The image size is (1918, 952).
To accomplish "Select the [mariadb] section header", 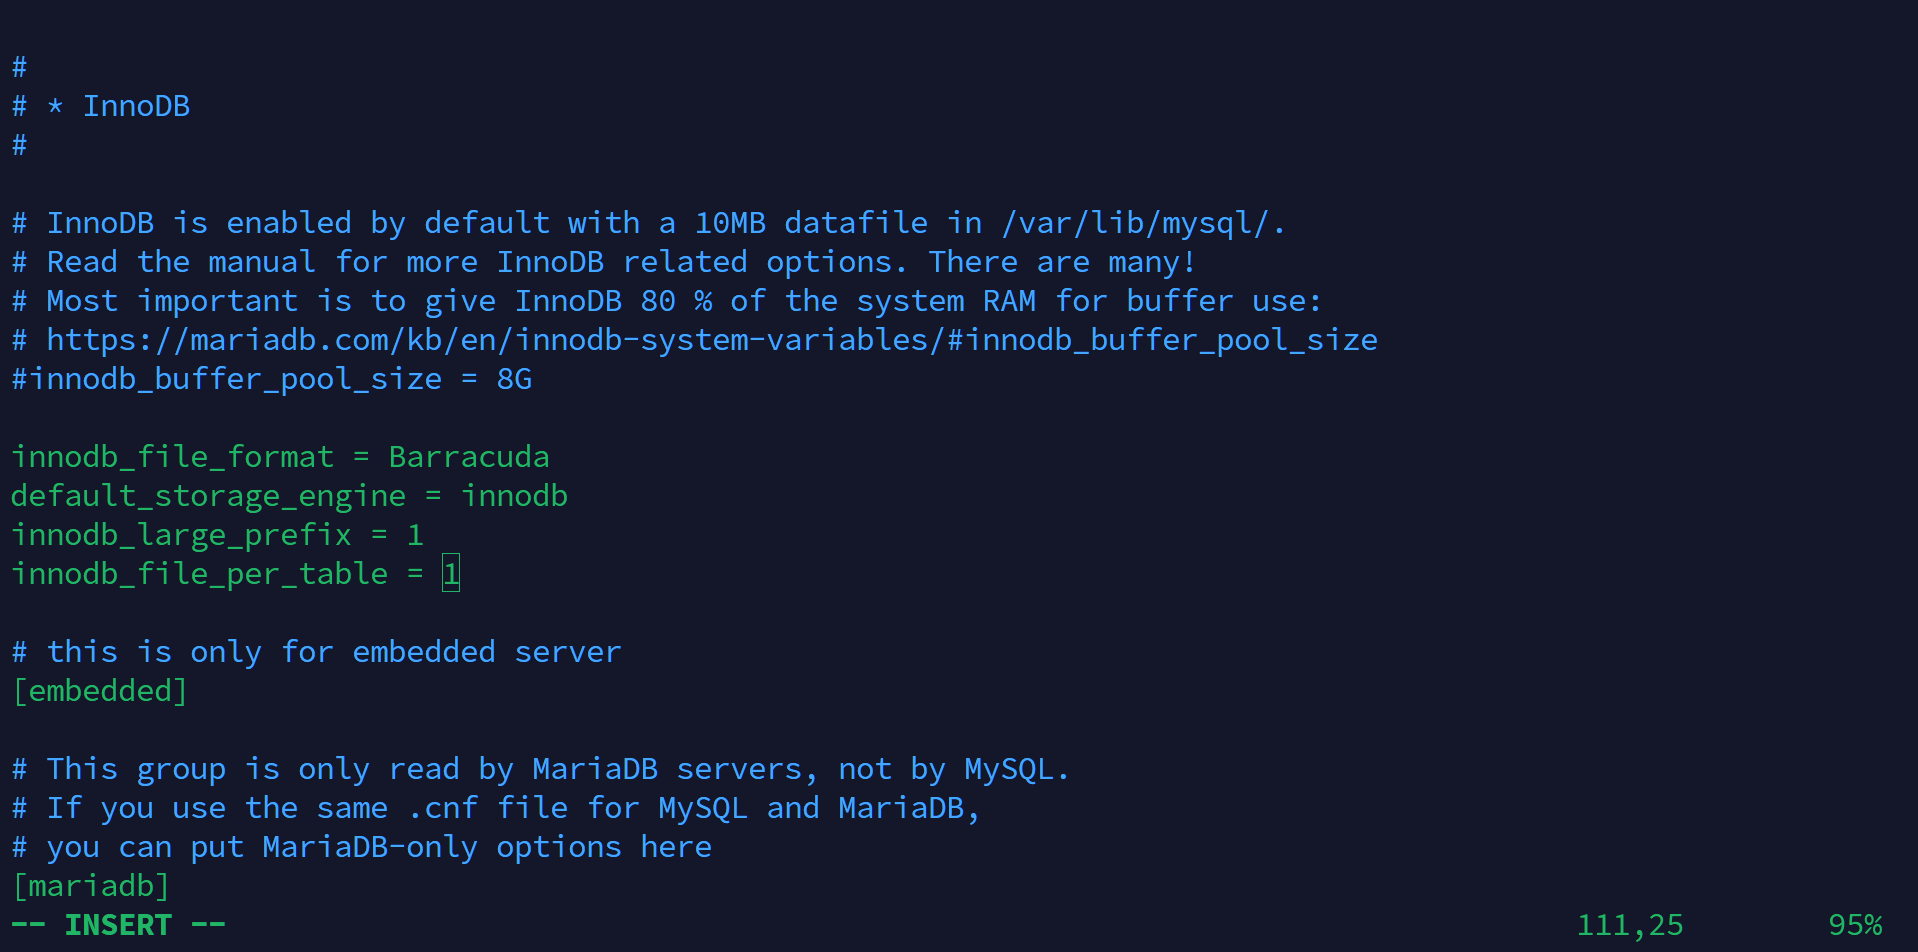I will [x=91, y=886].
